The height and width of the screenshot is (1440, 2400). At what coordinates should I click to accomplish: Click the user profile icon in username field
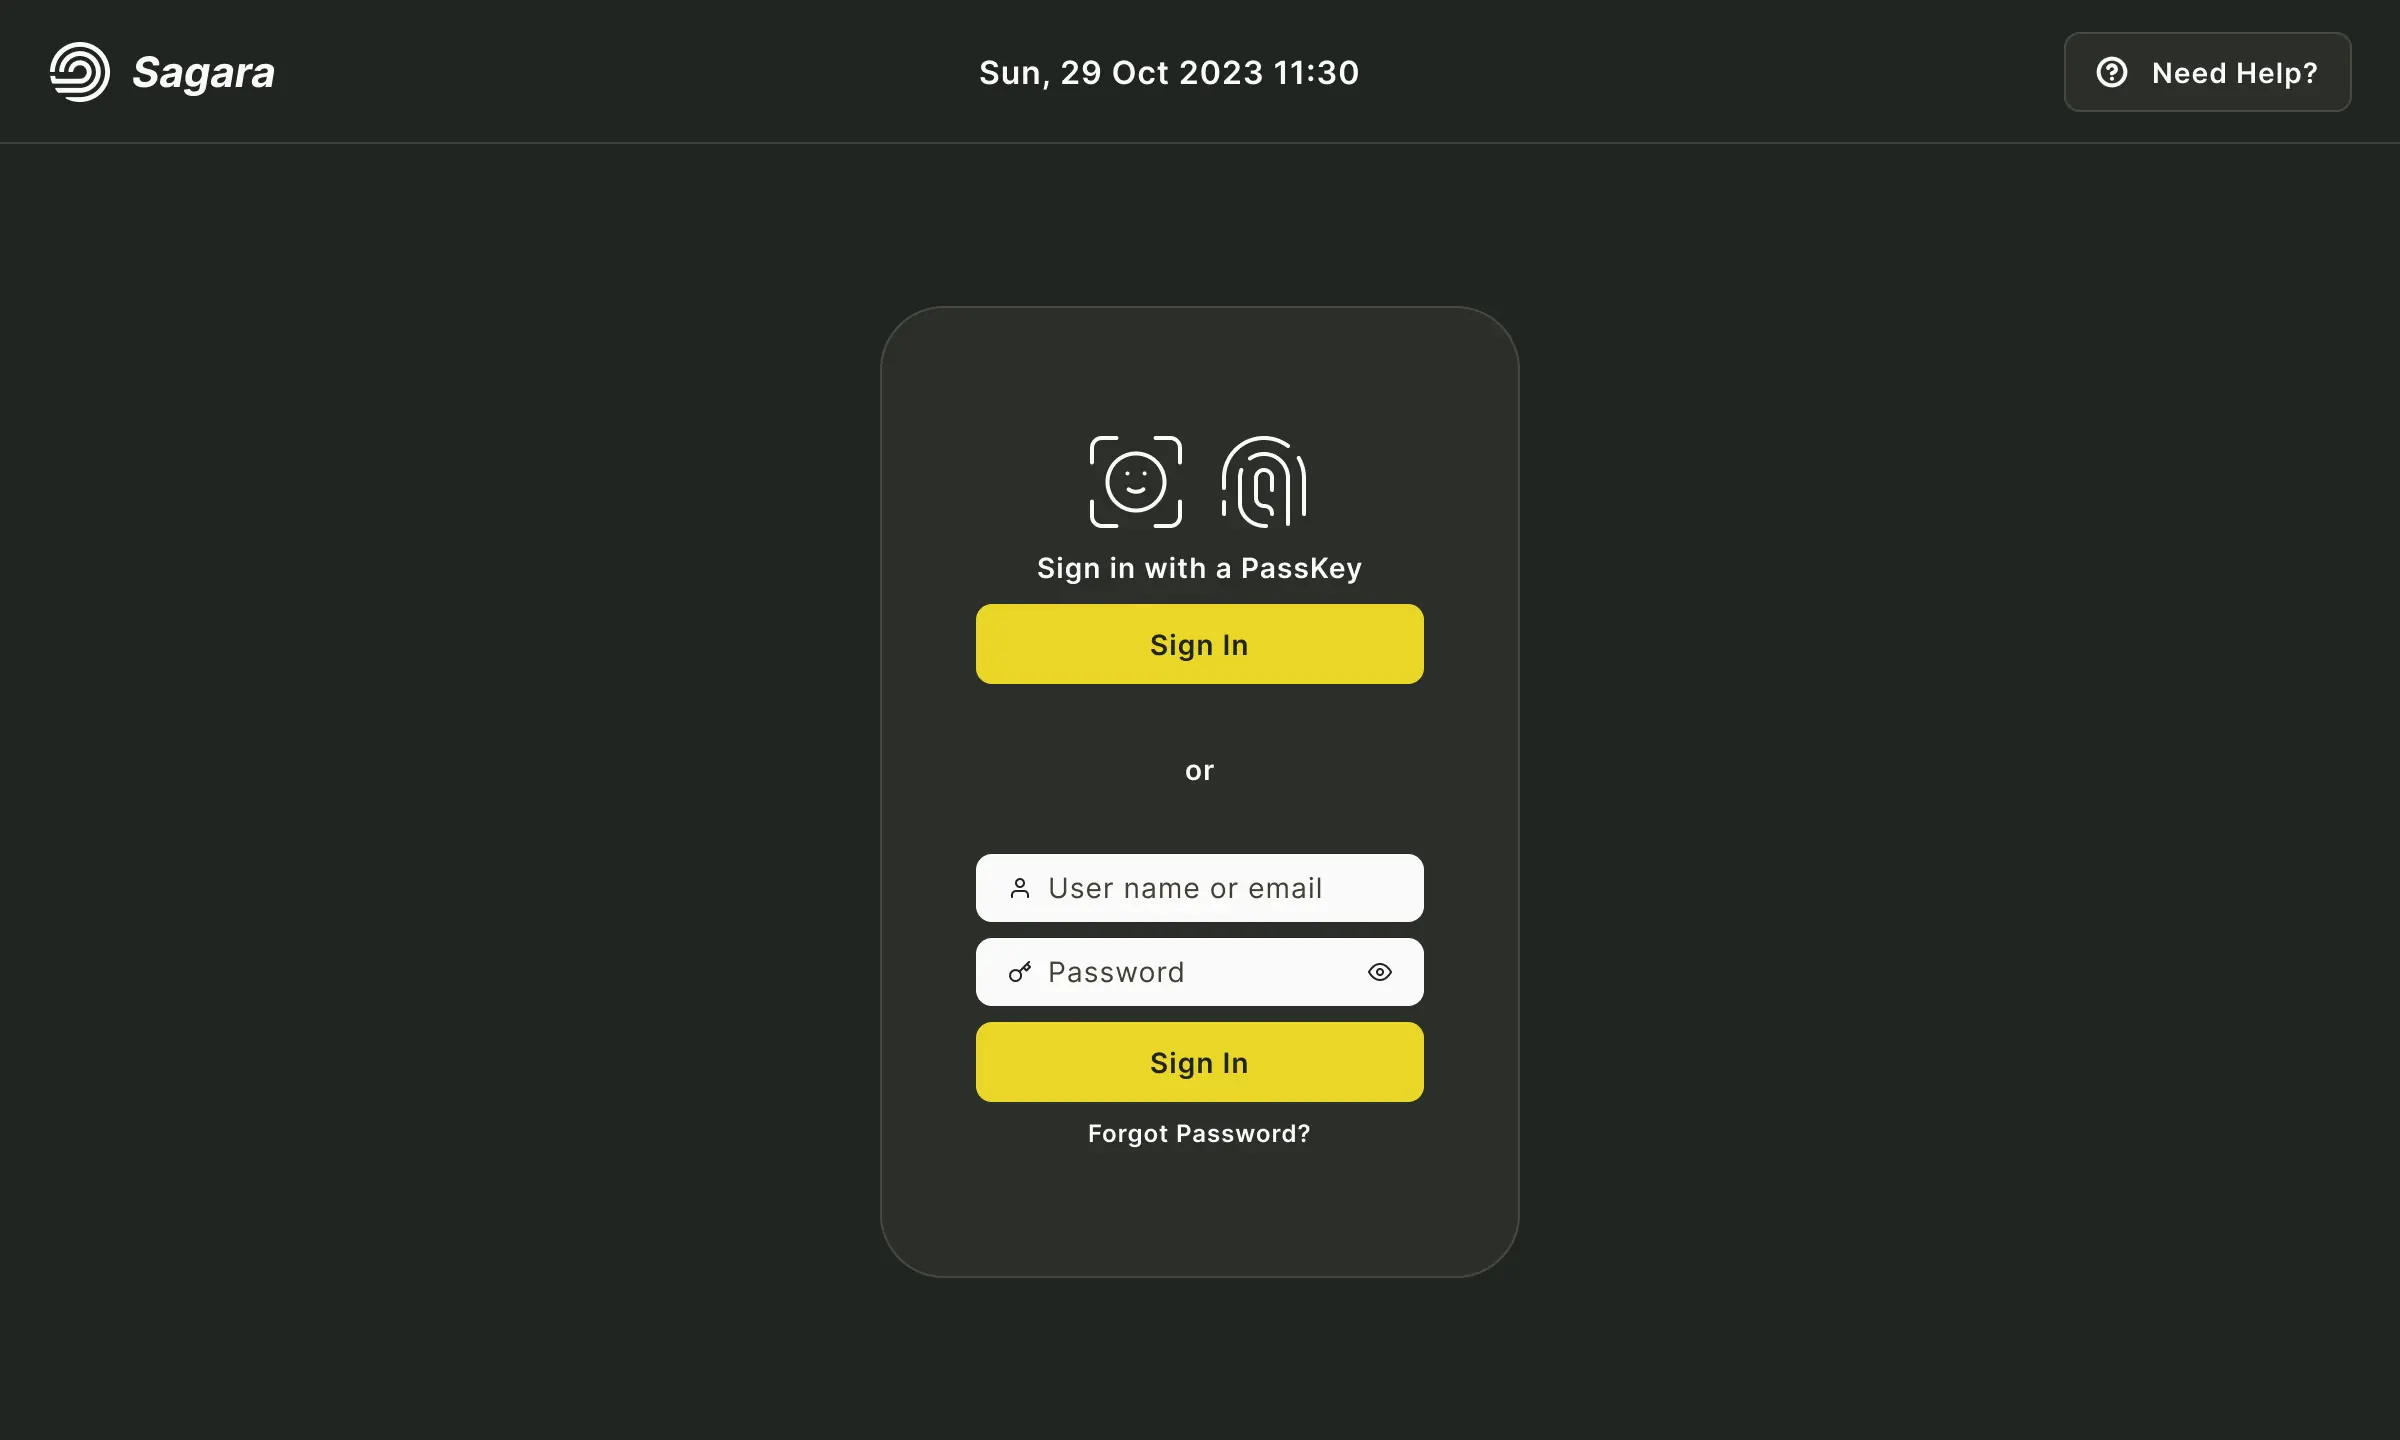pos(1013,888)
